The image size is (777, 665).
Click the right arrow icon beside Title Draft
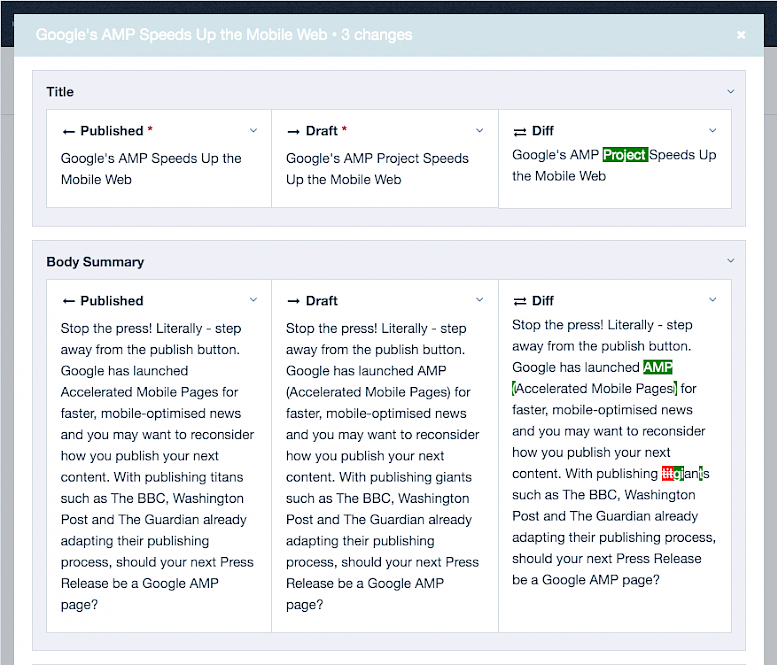(293, 131)
